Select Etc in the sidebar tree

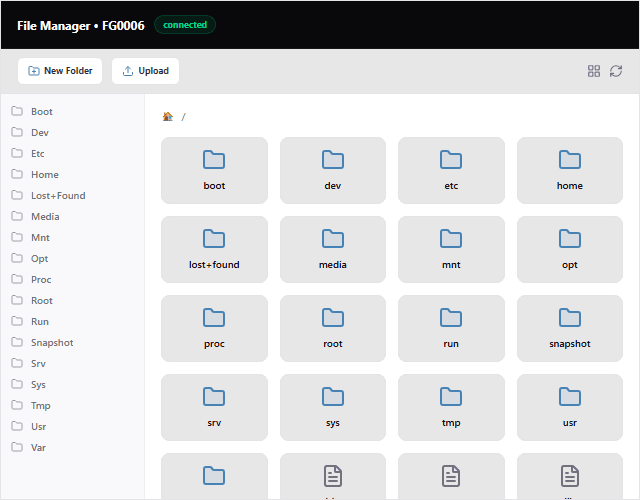pos(72,153)
